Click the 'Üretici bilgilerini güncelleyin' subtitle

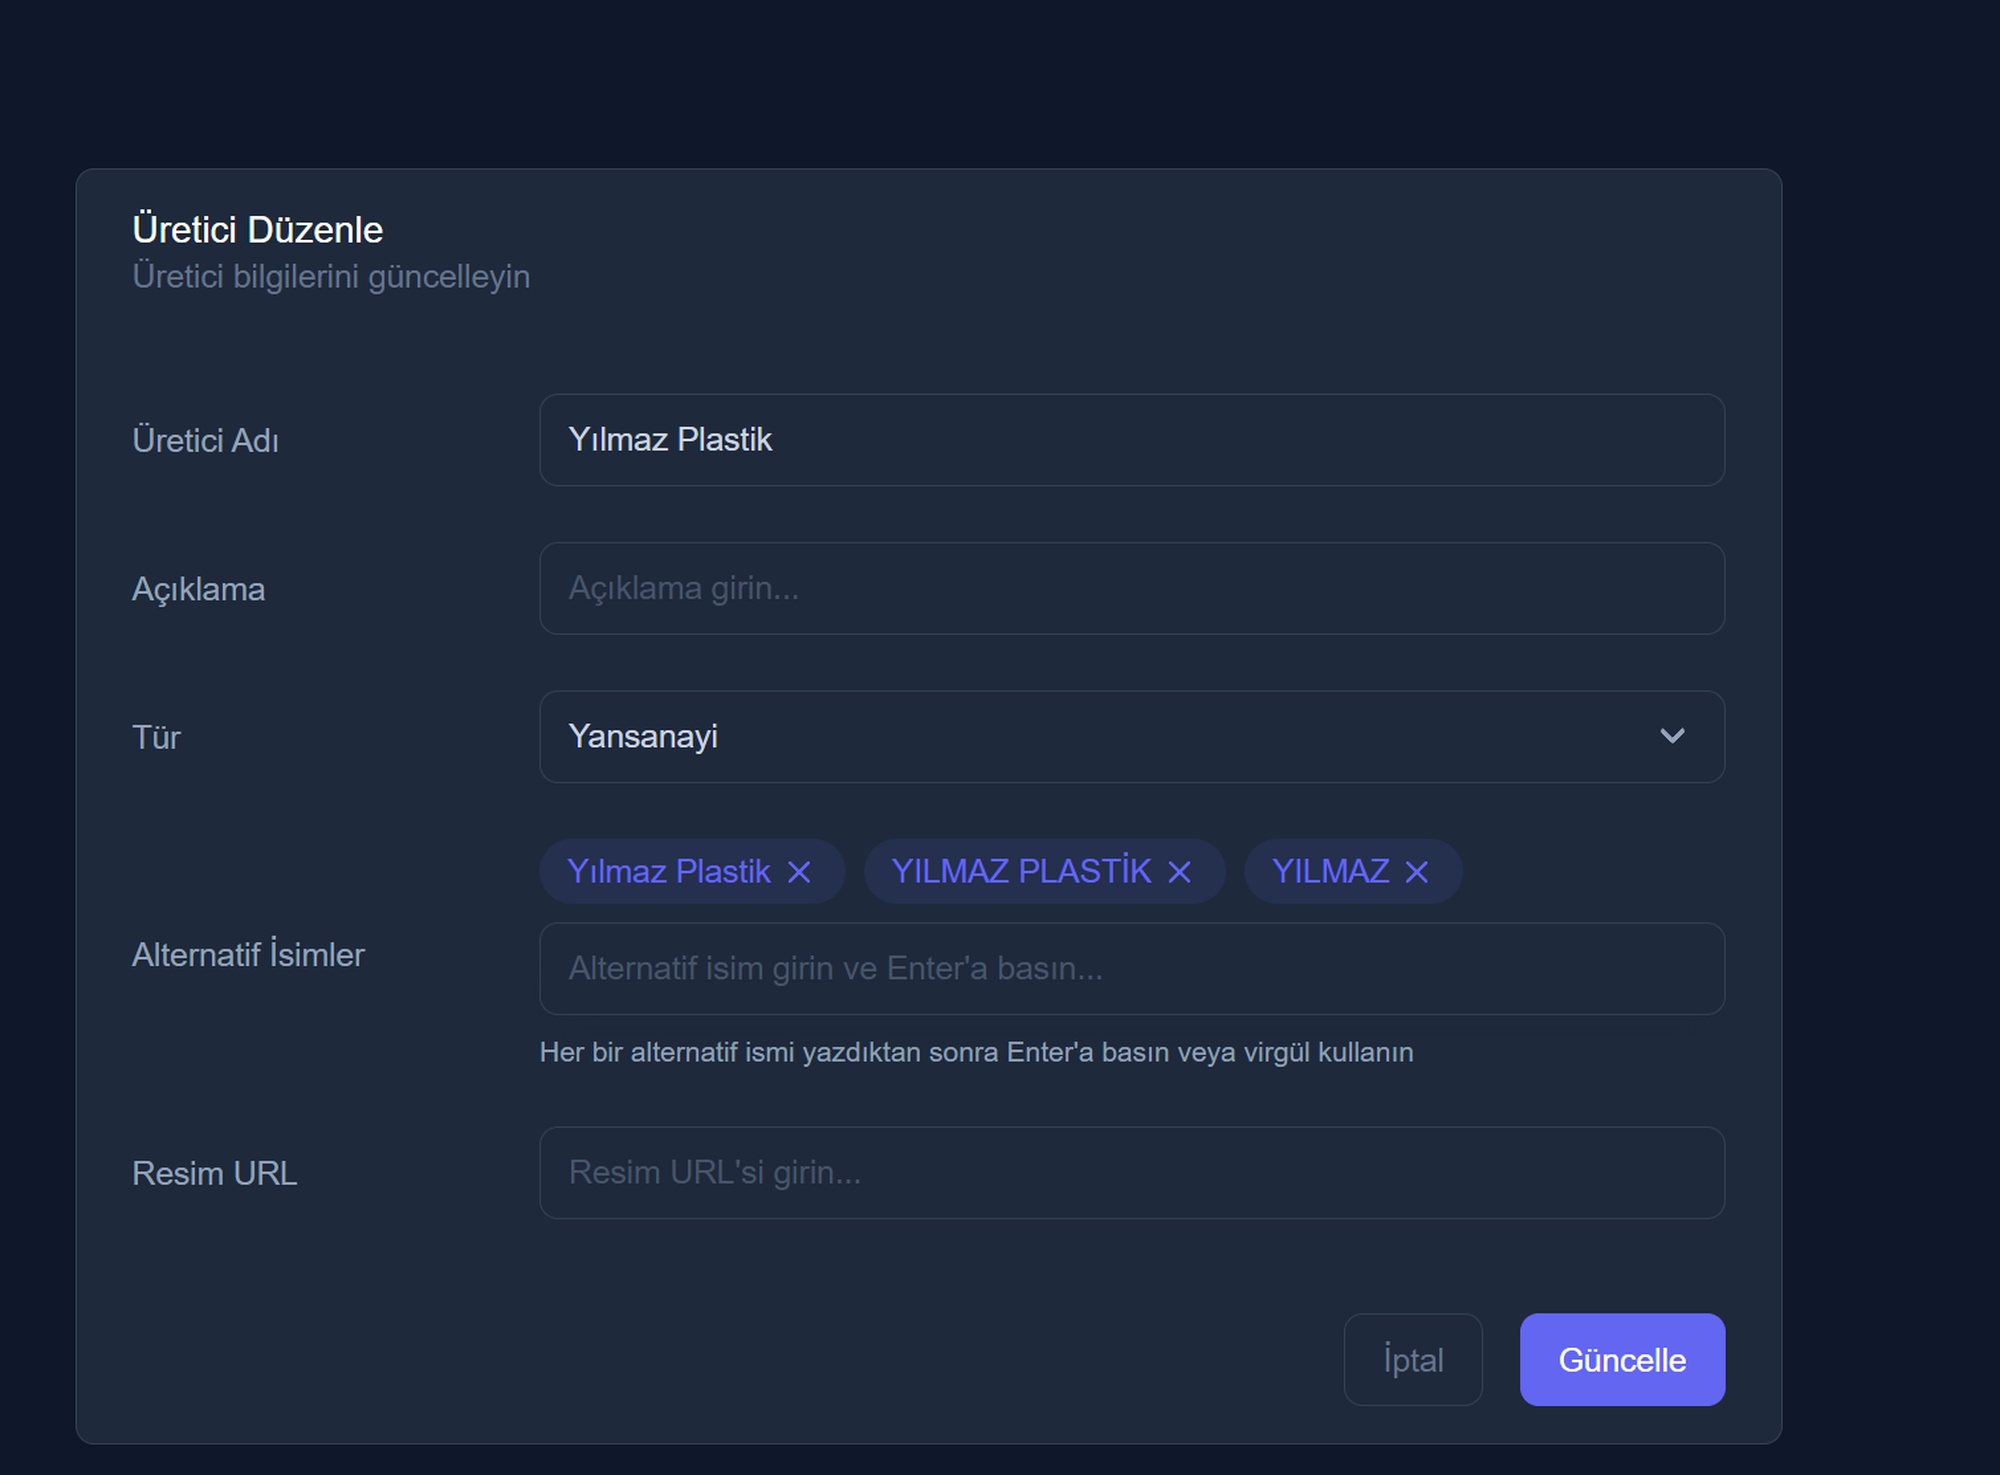[x=331, y=277]
